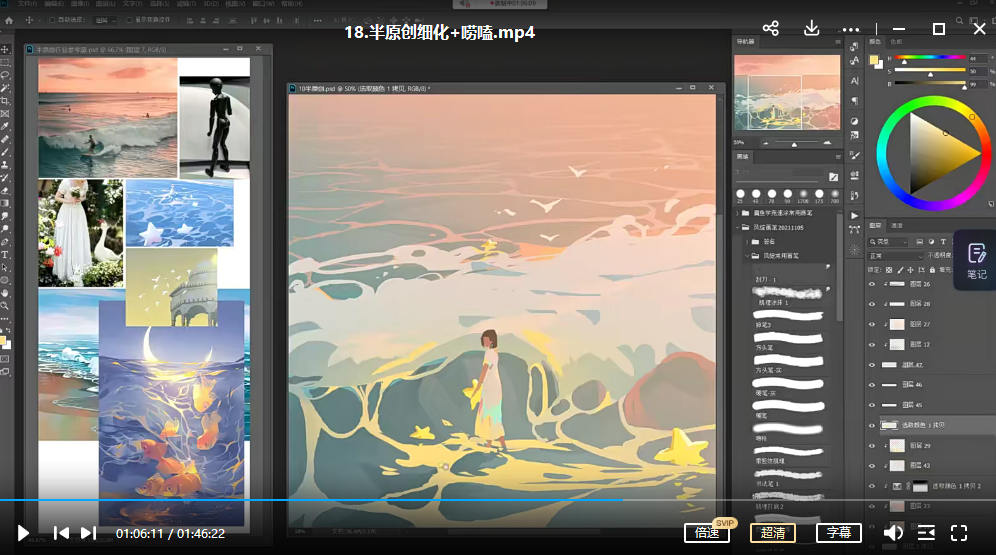Image resolution: width=996 pixels, height=555 pixels.
Task: Hide layer 图层 29 visibility eye
Action: (x=871, y=445)
